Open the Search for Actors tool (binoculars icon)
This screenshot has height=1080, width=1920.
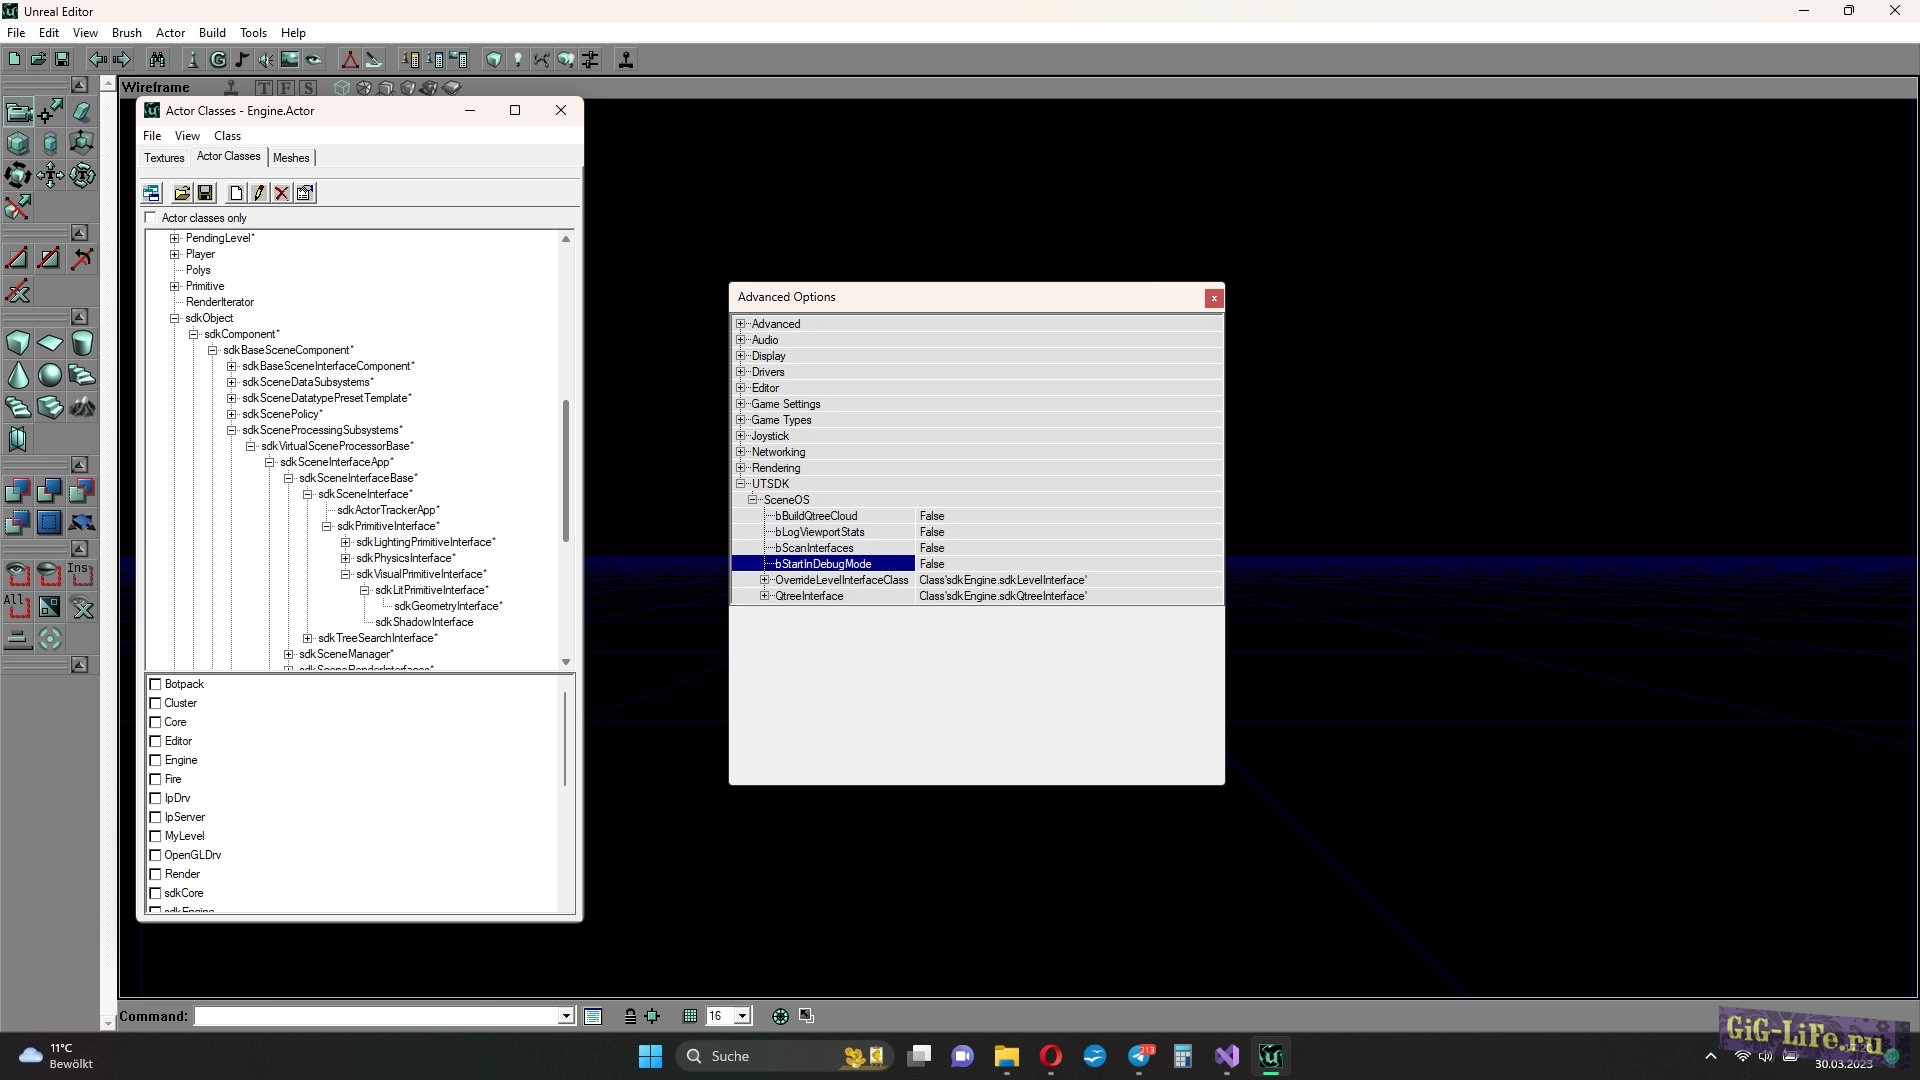pos(157,60)
